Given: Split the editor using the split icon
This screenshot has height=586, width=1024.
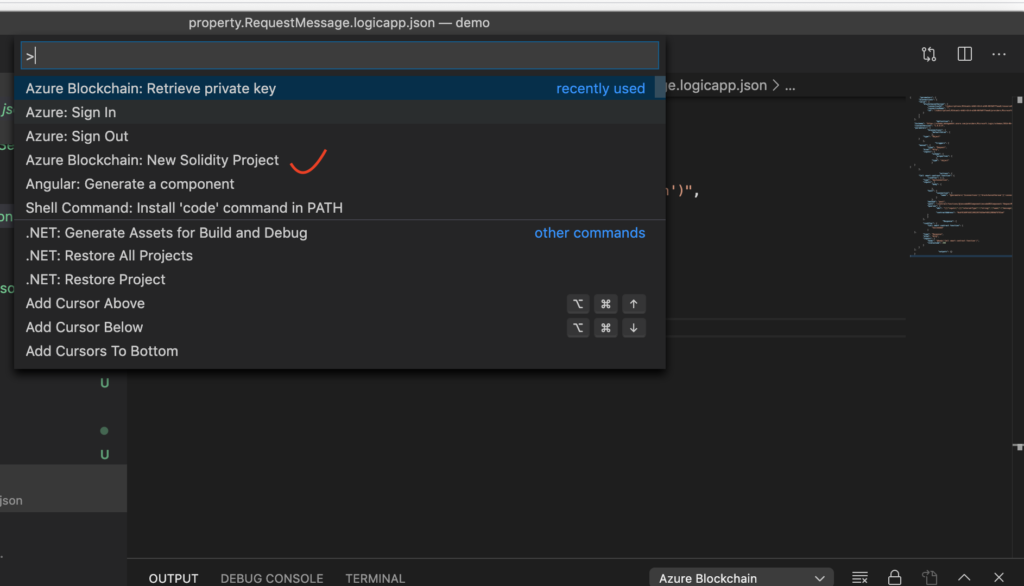Looking at the screenshot, I should pyautogui.click(x=964, y=54).
